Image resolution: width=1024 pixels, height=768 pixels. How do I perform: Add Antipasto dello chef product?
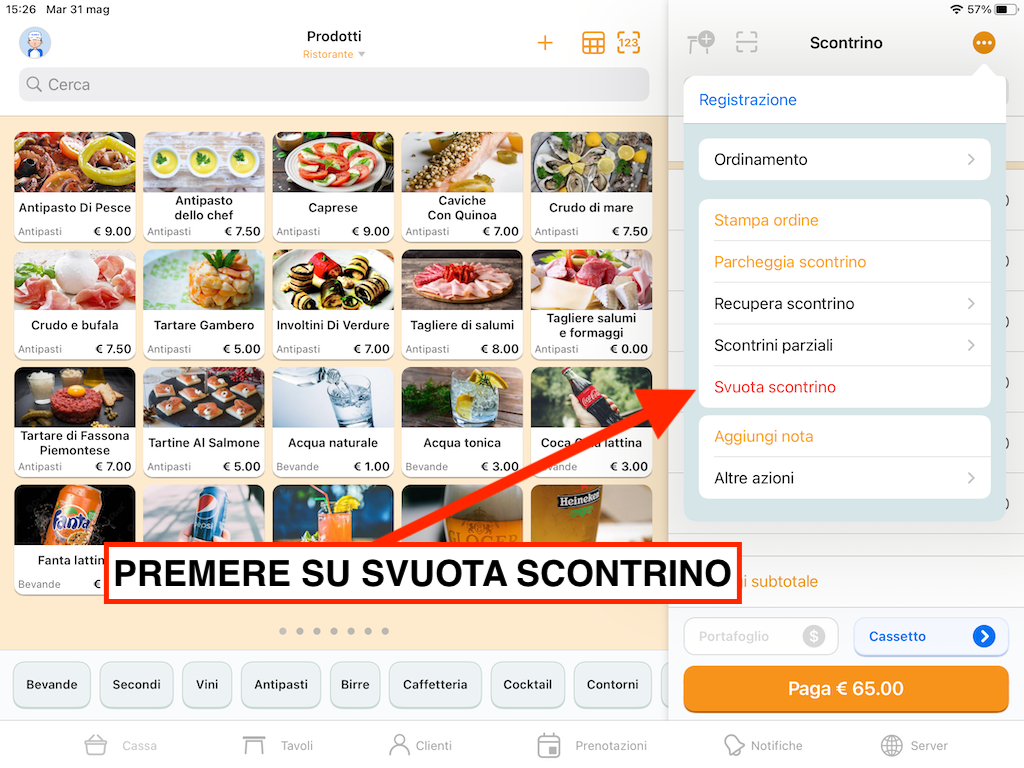pyautogui.click(x=204, y=187)
